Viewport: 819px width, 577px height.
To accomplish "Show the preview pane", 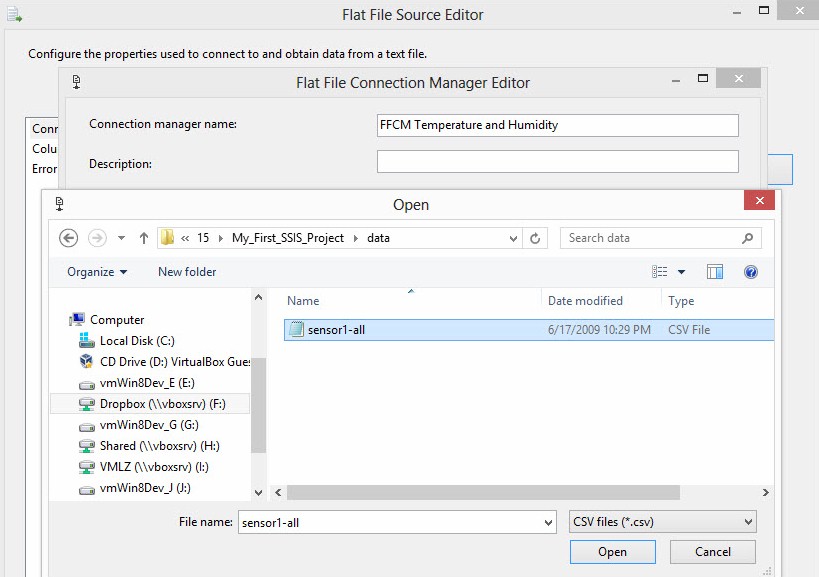I will [715, 272].
